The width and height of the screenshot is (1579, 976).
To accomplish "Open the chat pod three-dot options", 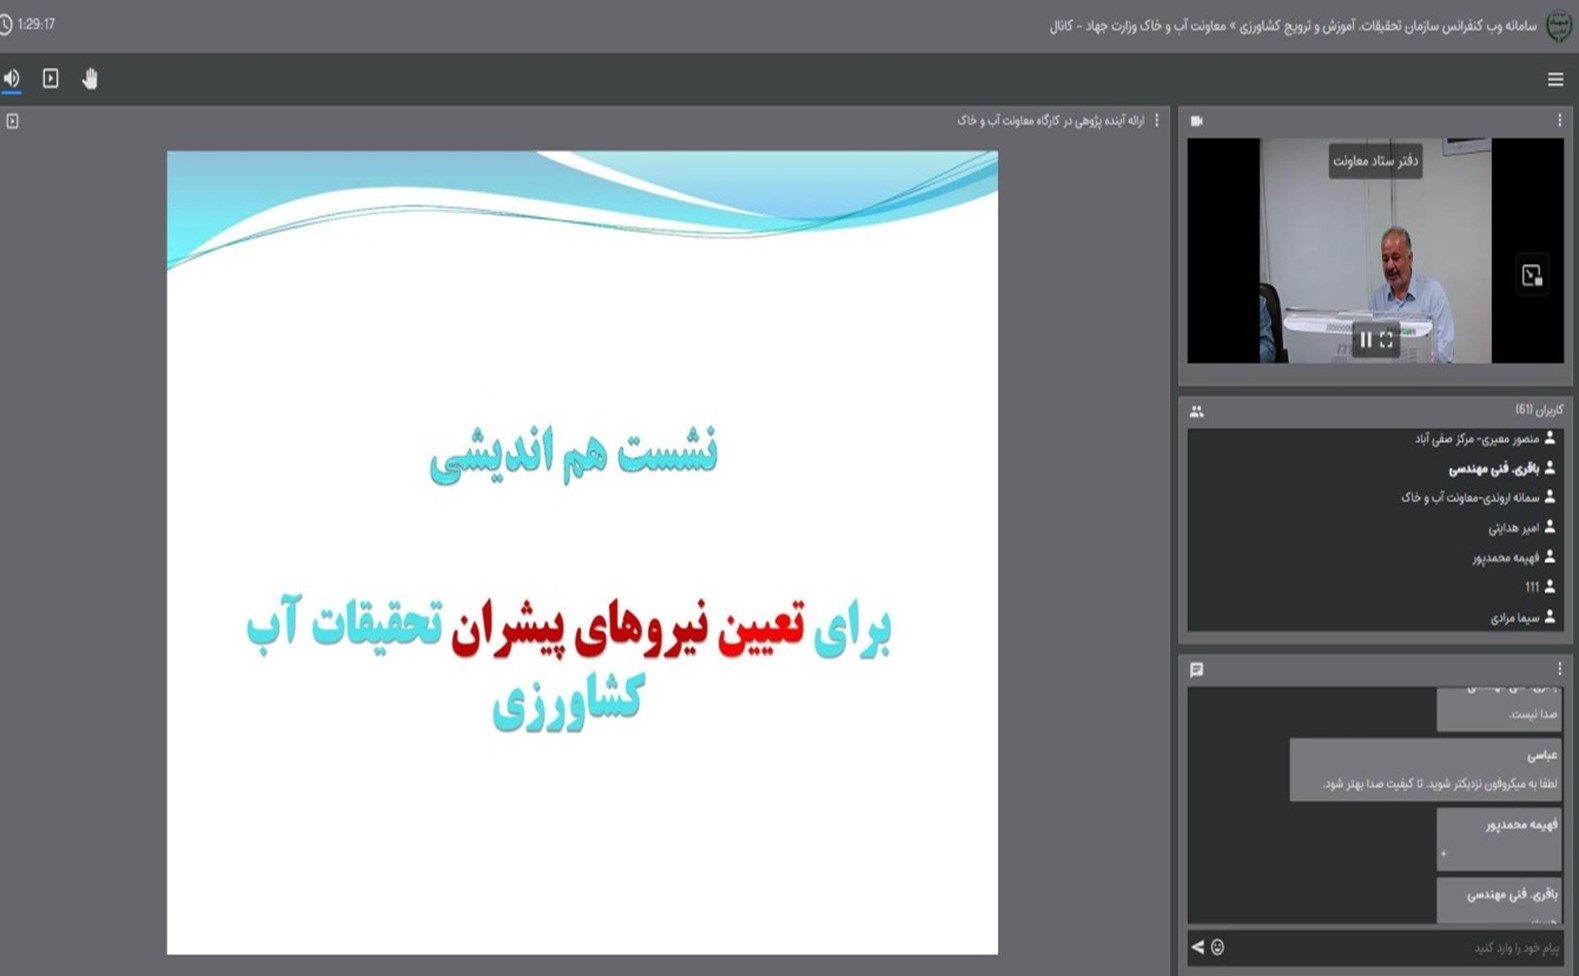I will click(x=1559, y=669).
